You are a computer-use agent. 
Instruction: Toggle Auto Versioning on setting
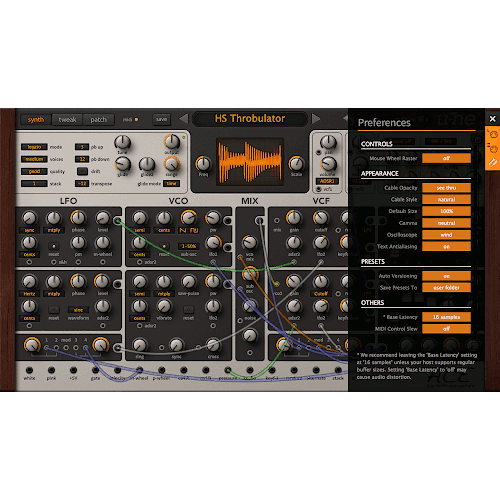(x=446, y=276)
